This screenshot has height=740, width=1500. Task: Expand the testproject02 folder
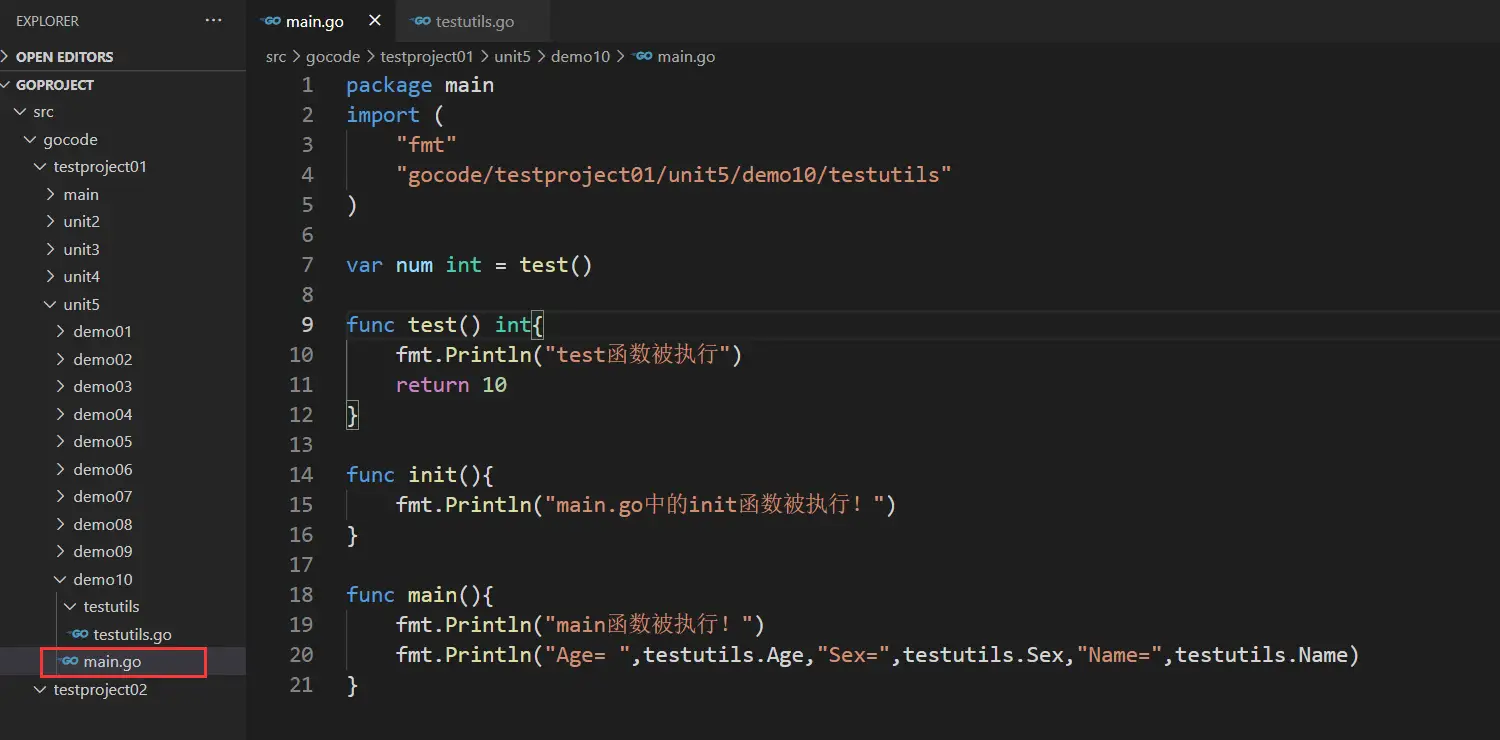100,689
